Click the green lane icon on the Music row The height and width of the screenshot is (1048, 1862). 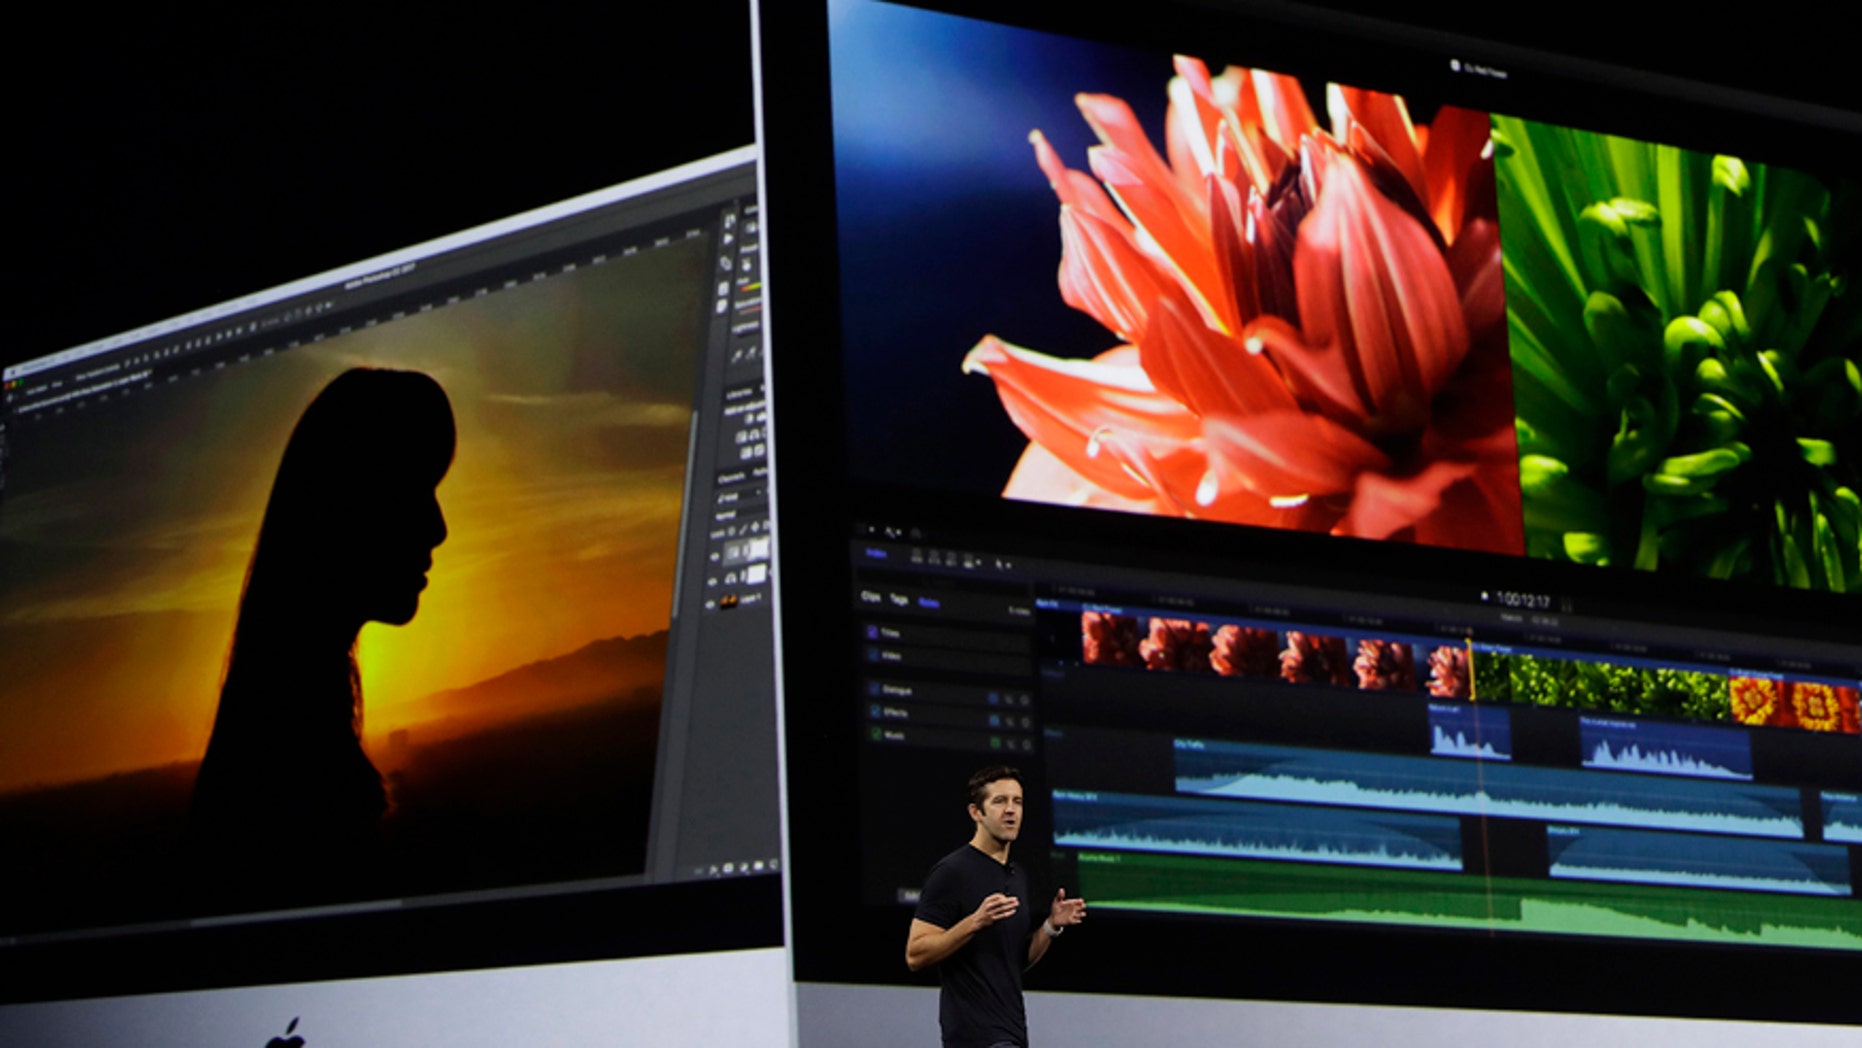pos(995,743)
